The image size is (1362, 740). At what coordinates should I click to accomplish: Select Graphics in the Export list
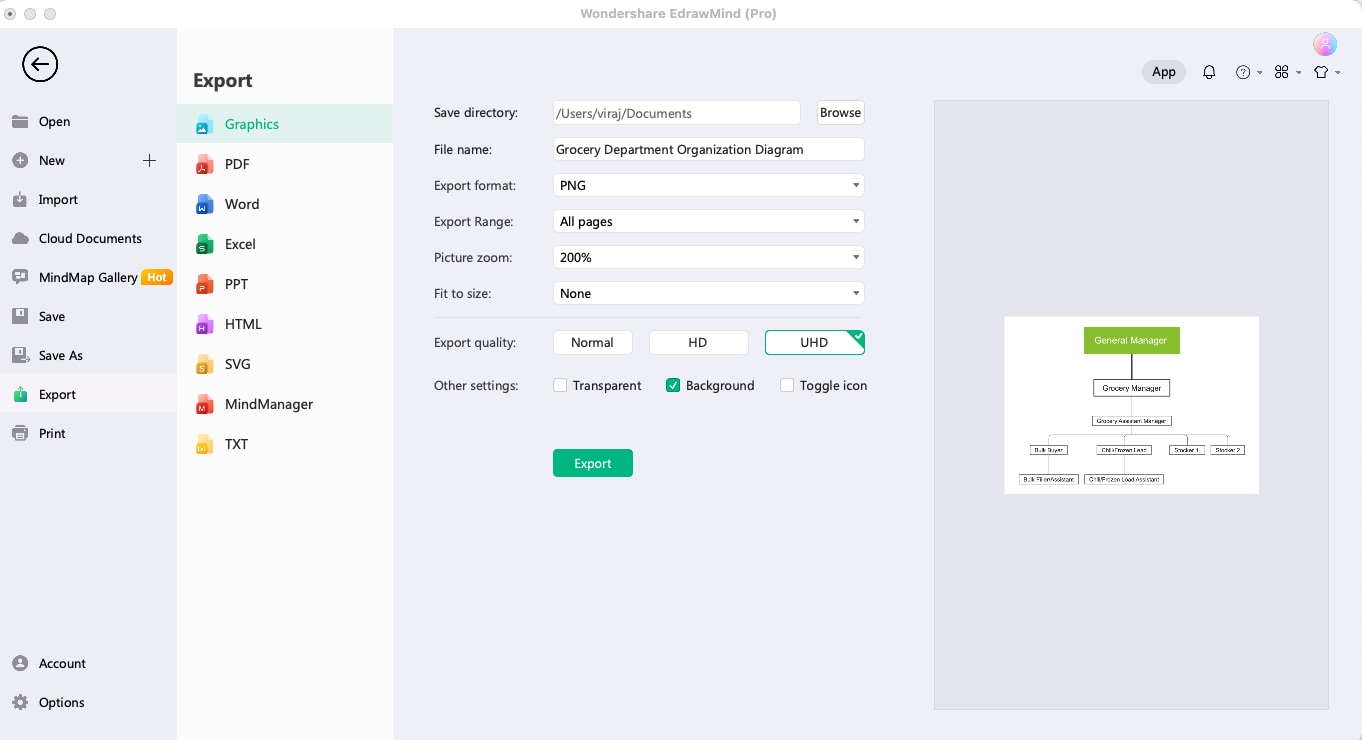click(x=285, y=124)
